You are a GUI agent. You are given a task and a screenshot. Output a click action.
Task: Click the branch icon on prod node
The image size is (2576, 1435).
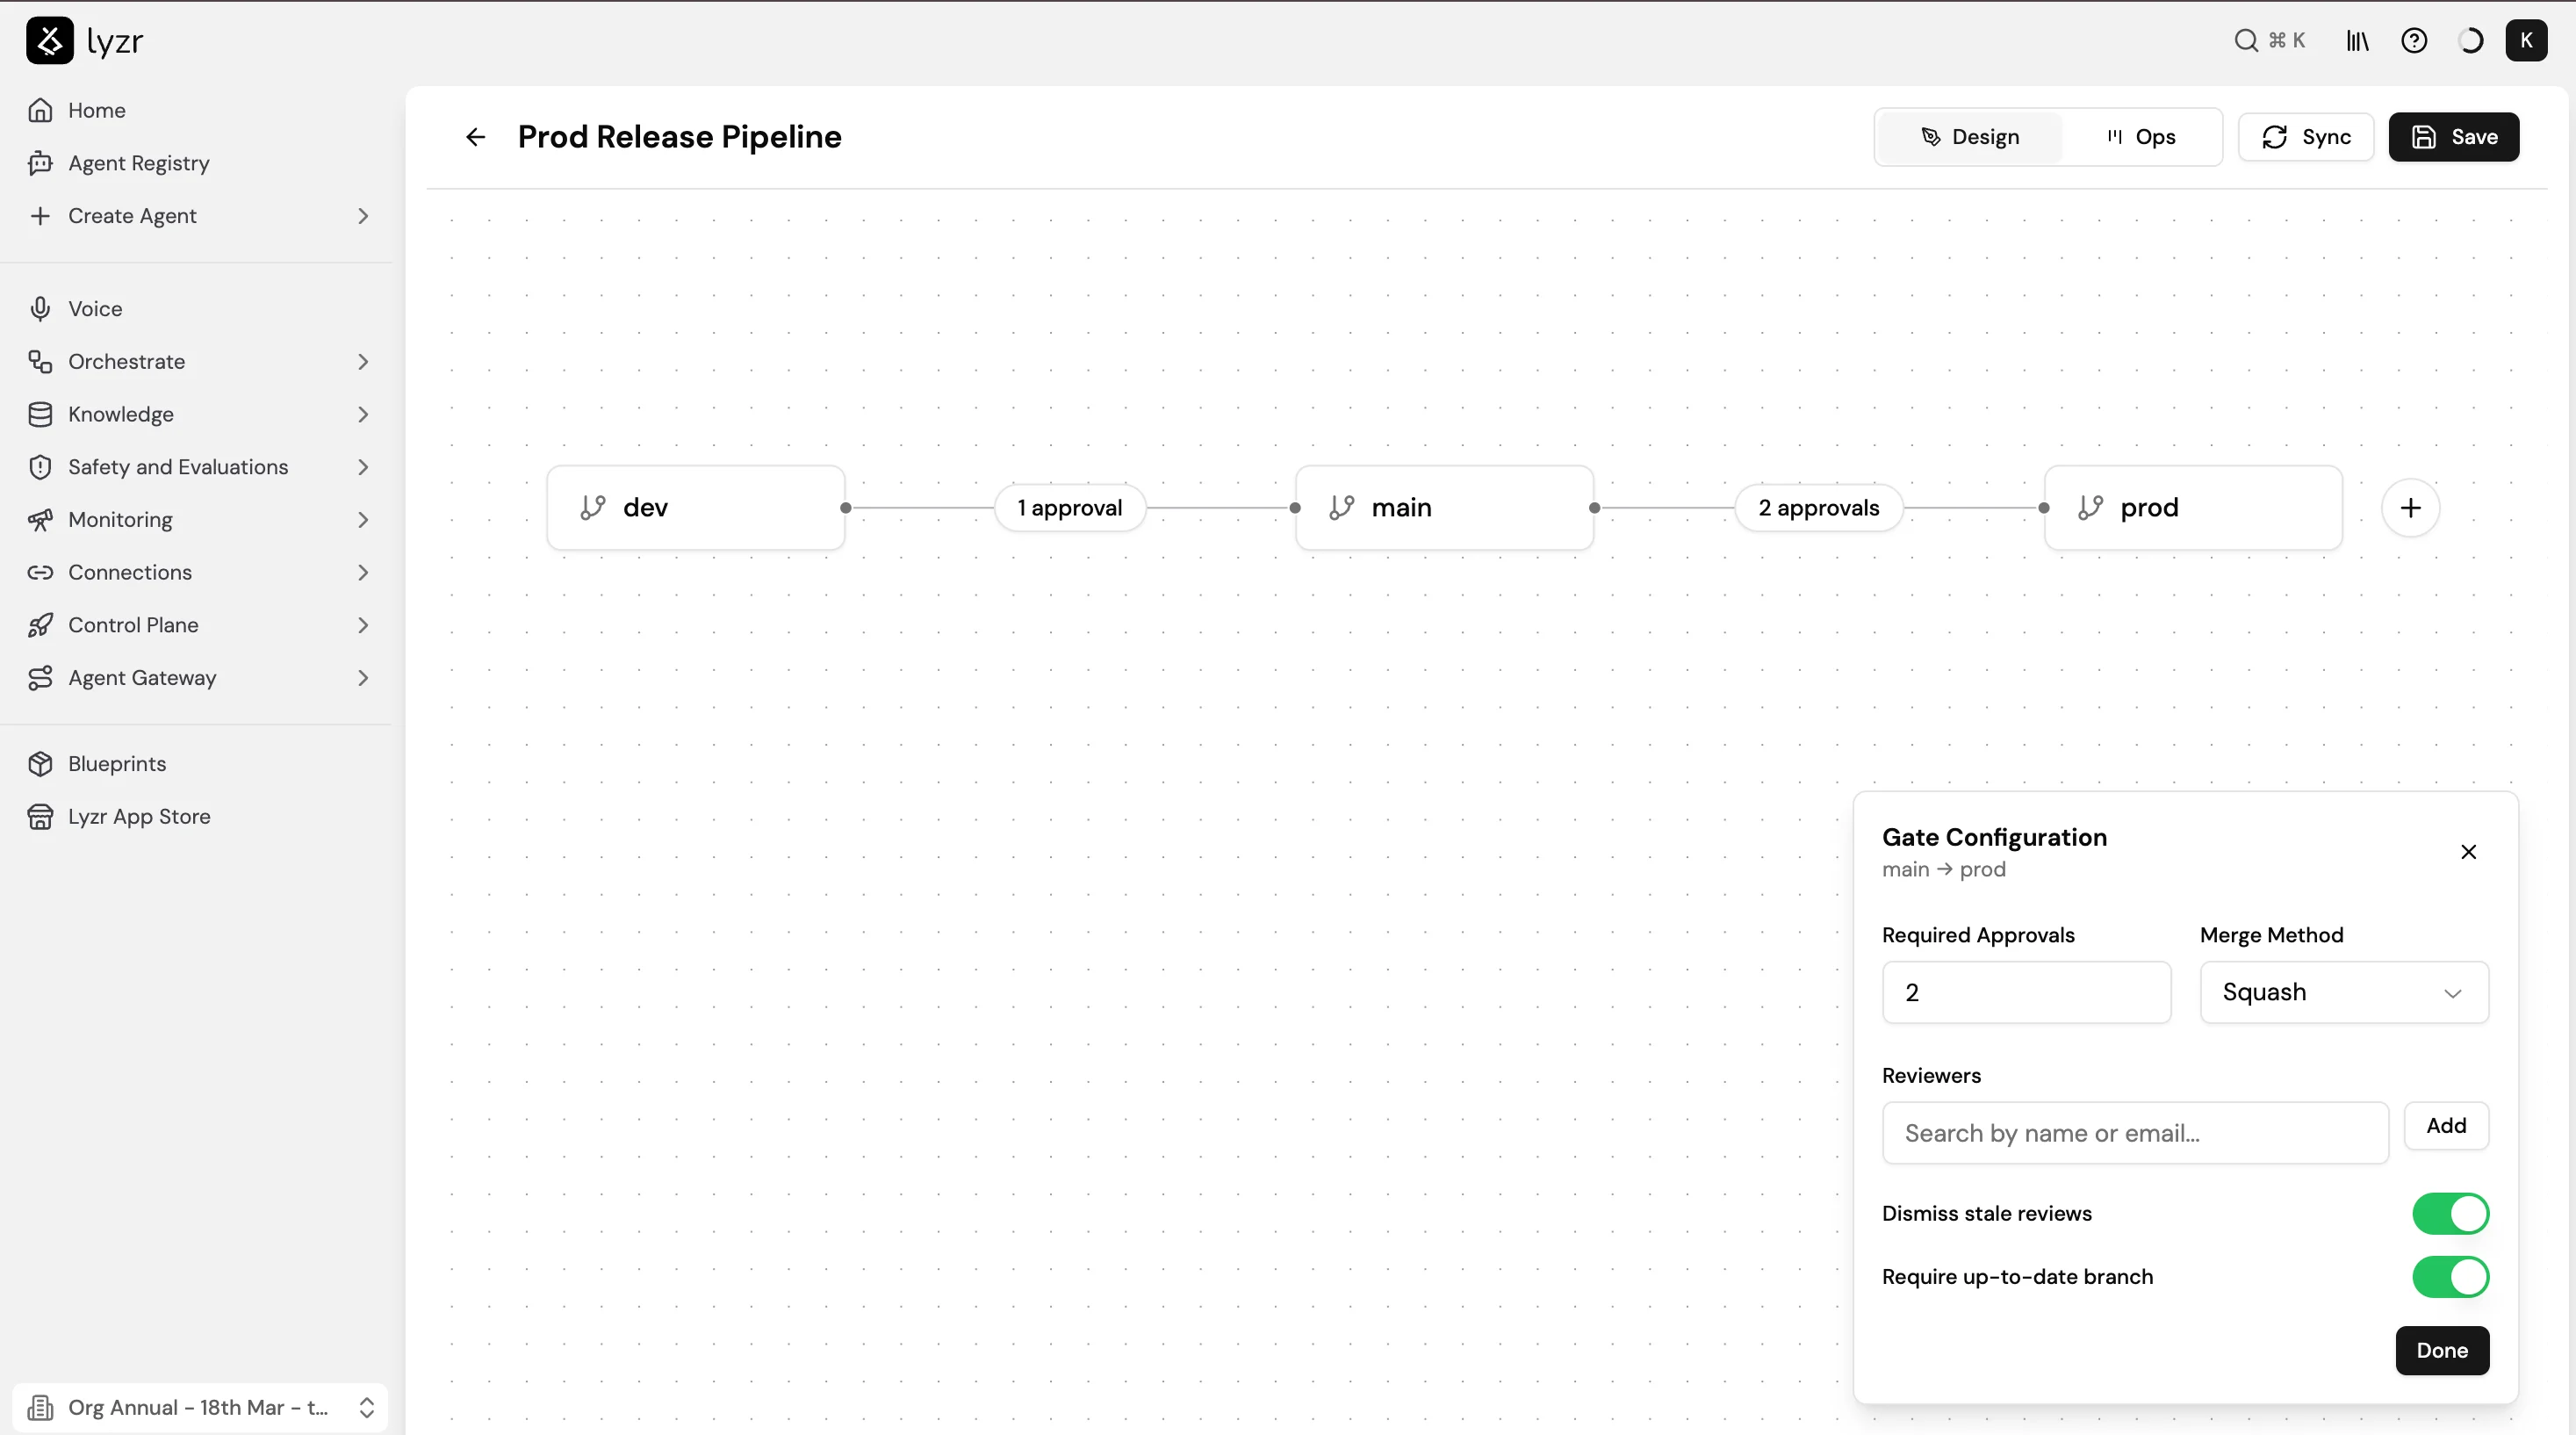2090,508
